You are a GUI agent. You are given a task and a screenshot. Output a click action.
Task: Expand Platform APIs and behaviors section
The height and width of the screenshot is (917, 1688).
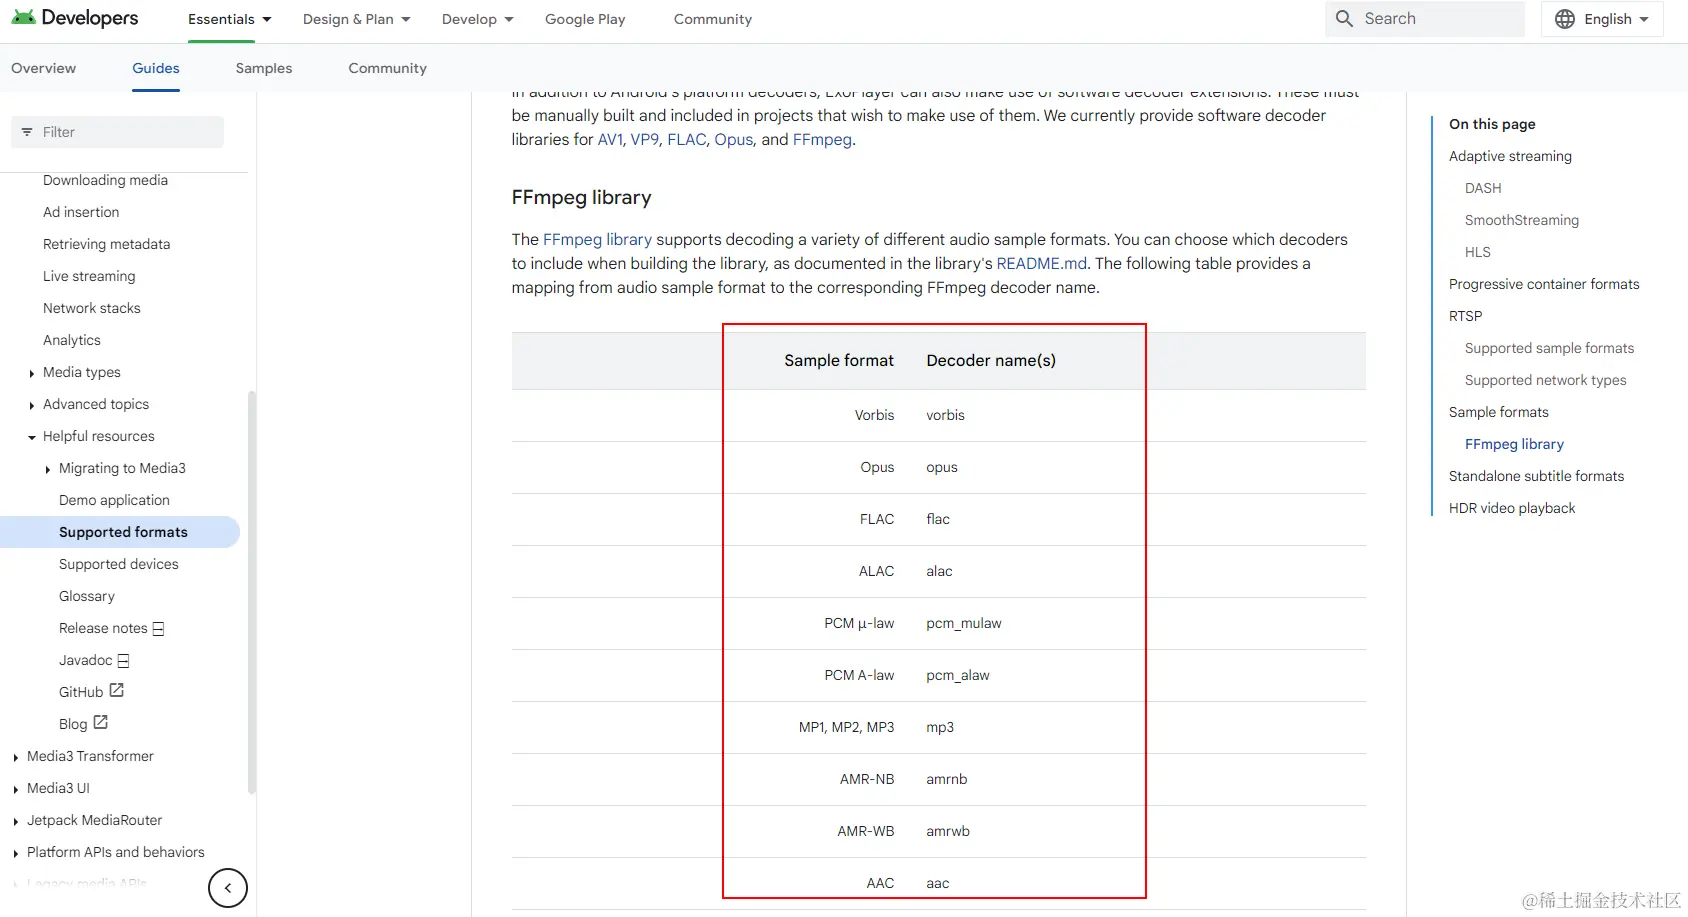[16, 853]
